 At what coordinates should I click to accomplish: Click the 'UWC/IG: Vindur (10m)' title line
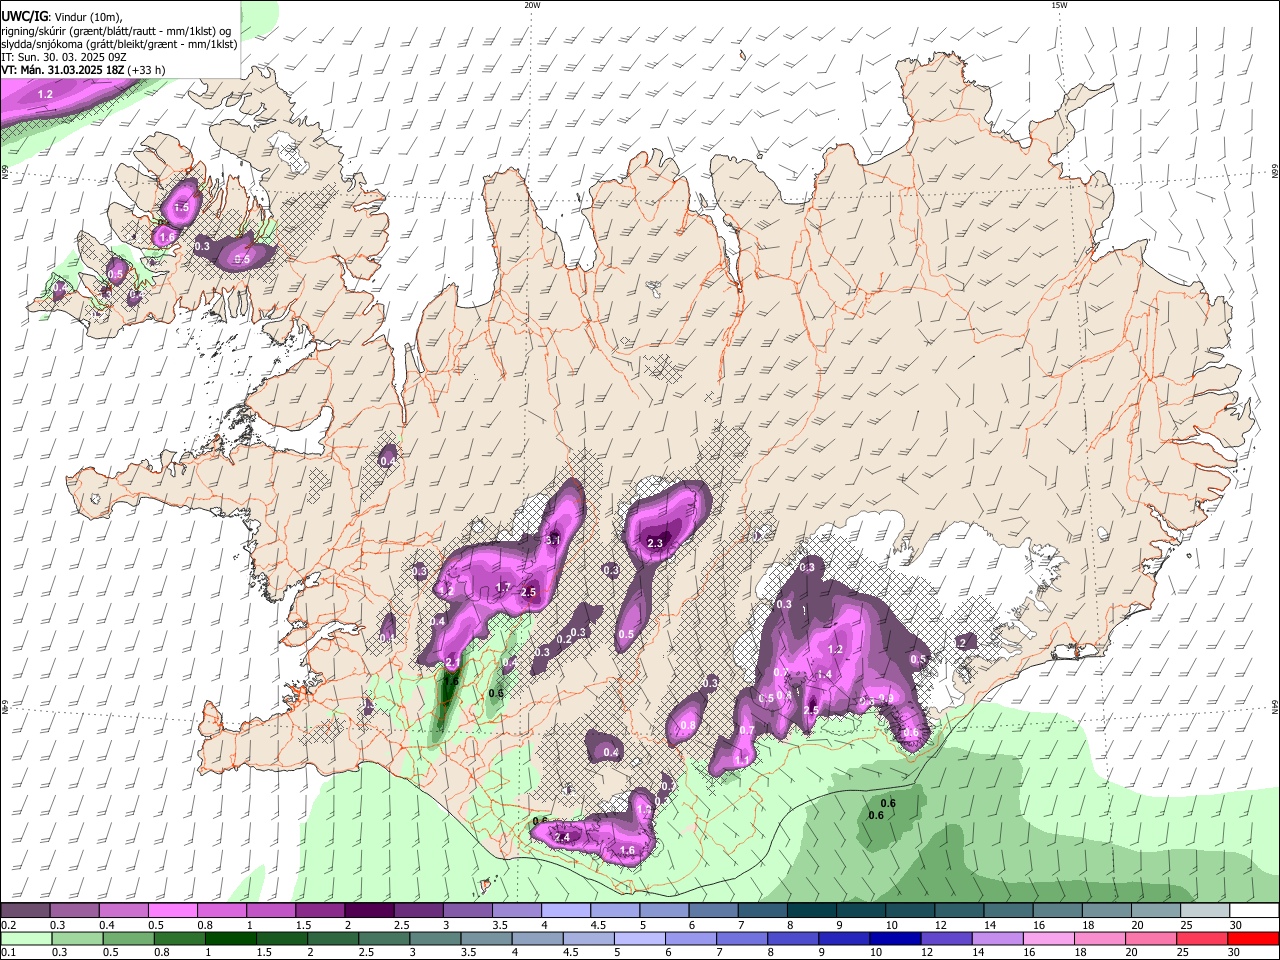tap(61, 17)
